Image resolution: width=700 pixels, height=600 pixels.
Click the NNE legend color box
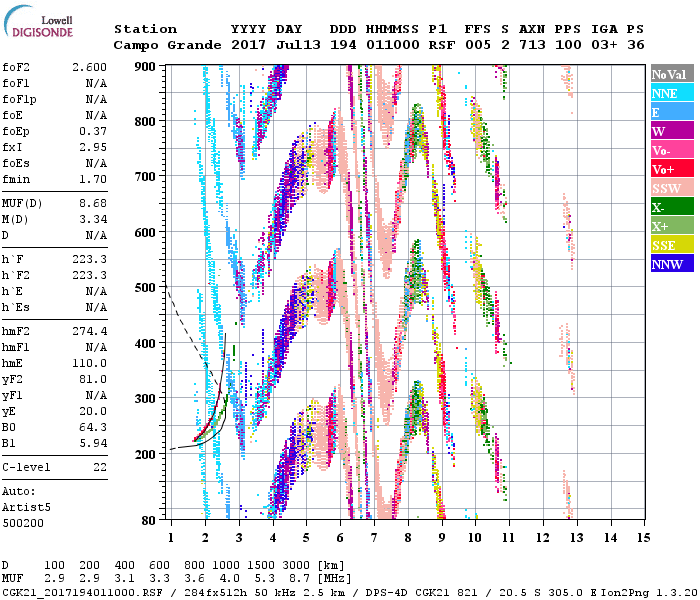(670, 93)
